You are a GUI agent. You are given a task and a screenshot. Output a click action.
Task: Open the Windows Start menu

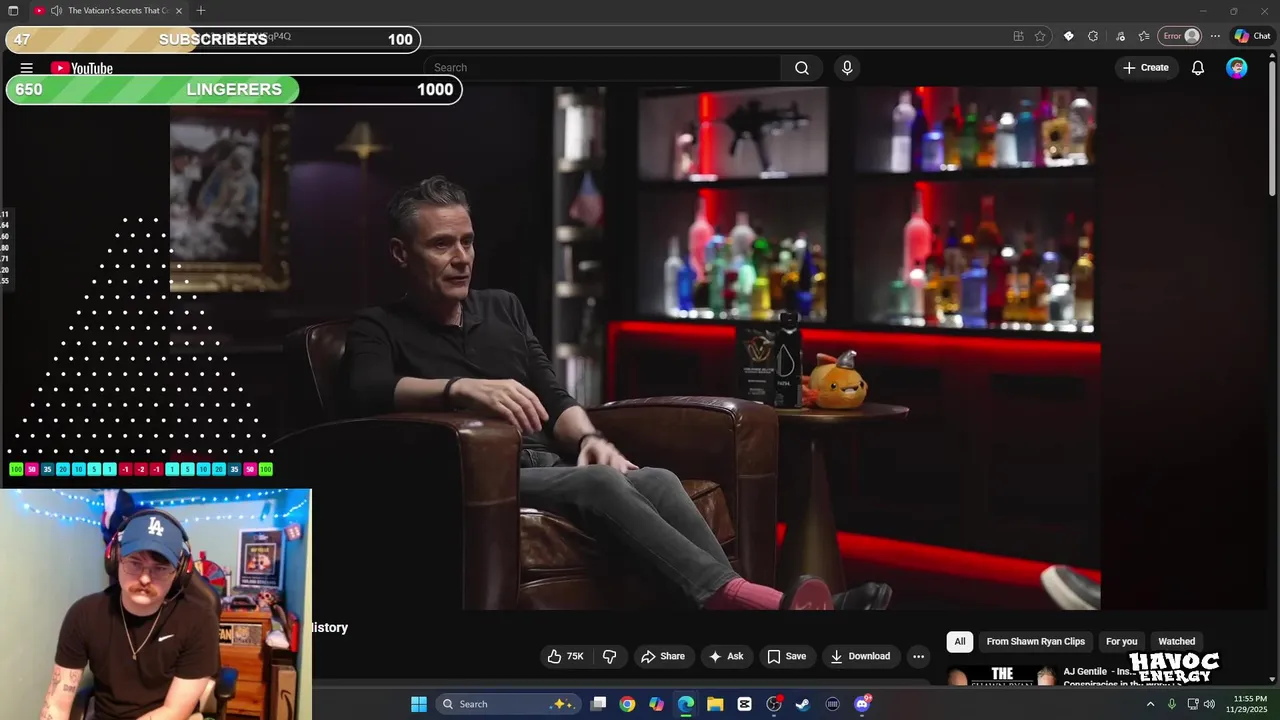click(x=419, y=704)
